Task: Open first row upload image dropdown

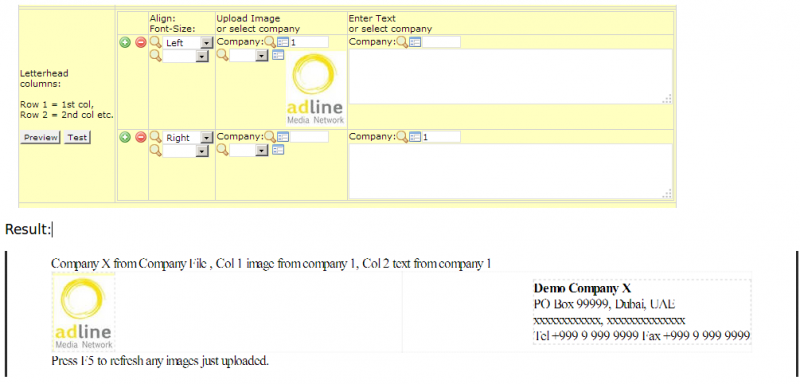Action: [249, 55]
